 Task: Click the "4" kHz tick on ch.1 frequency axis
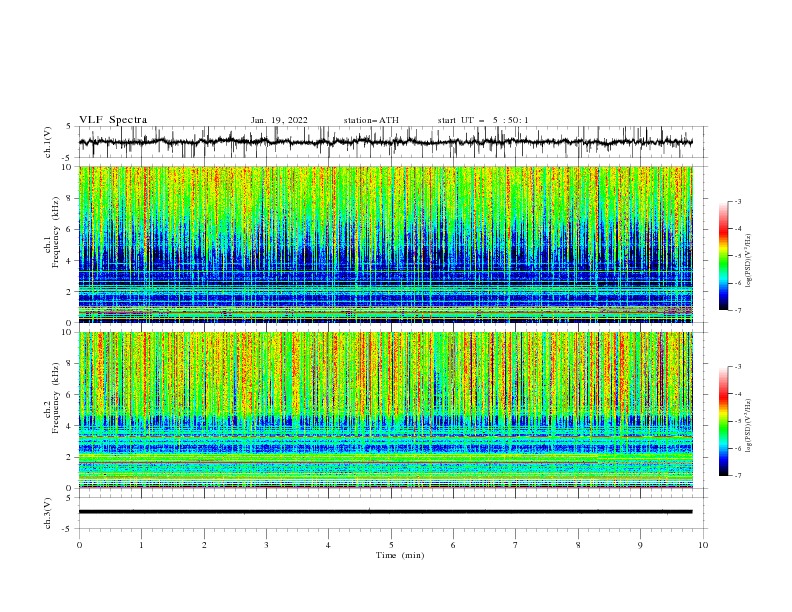(x=70, y=261)
